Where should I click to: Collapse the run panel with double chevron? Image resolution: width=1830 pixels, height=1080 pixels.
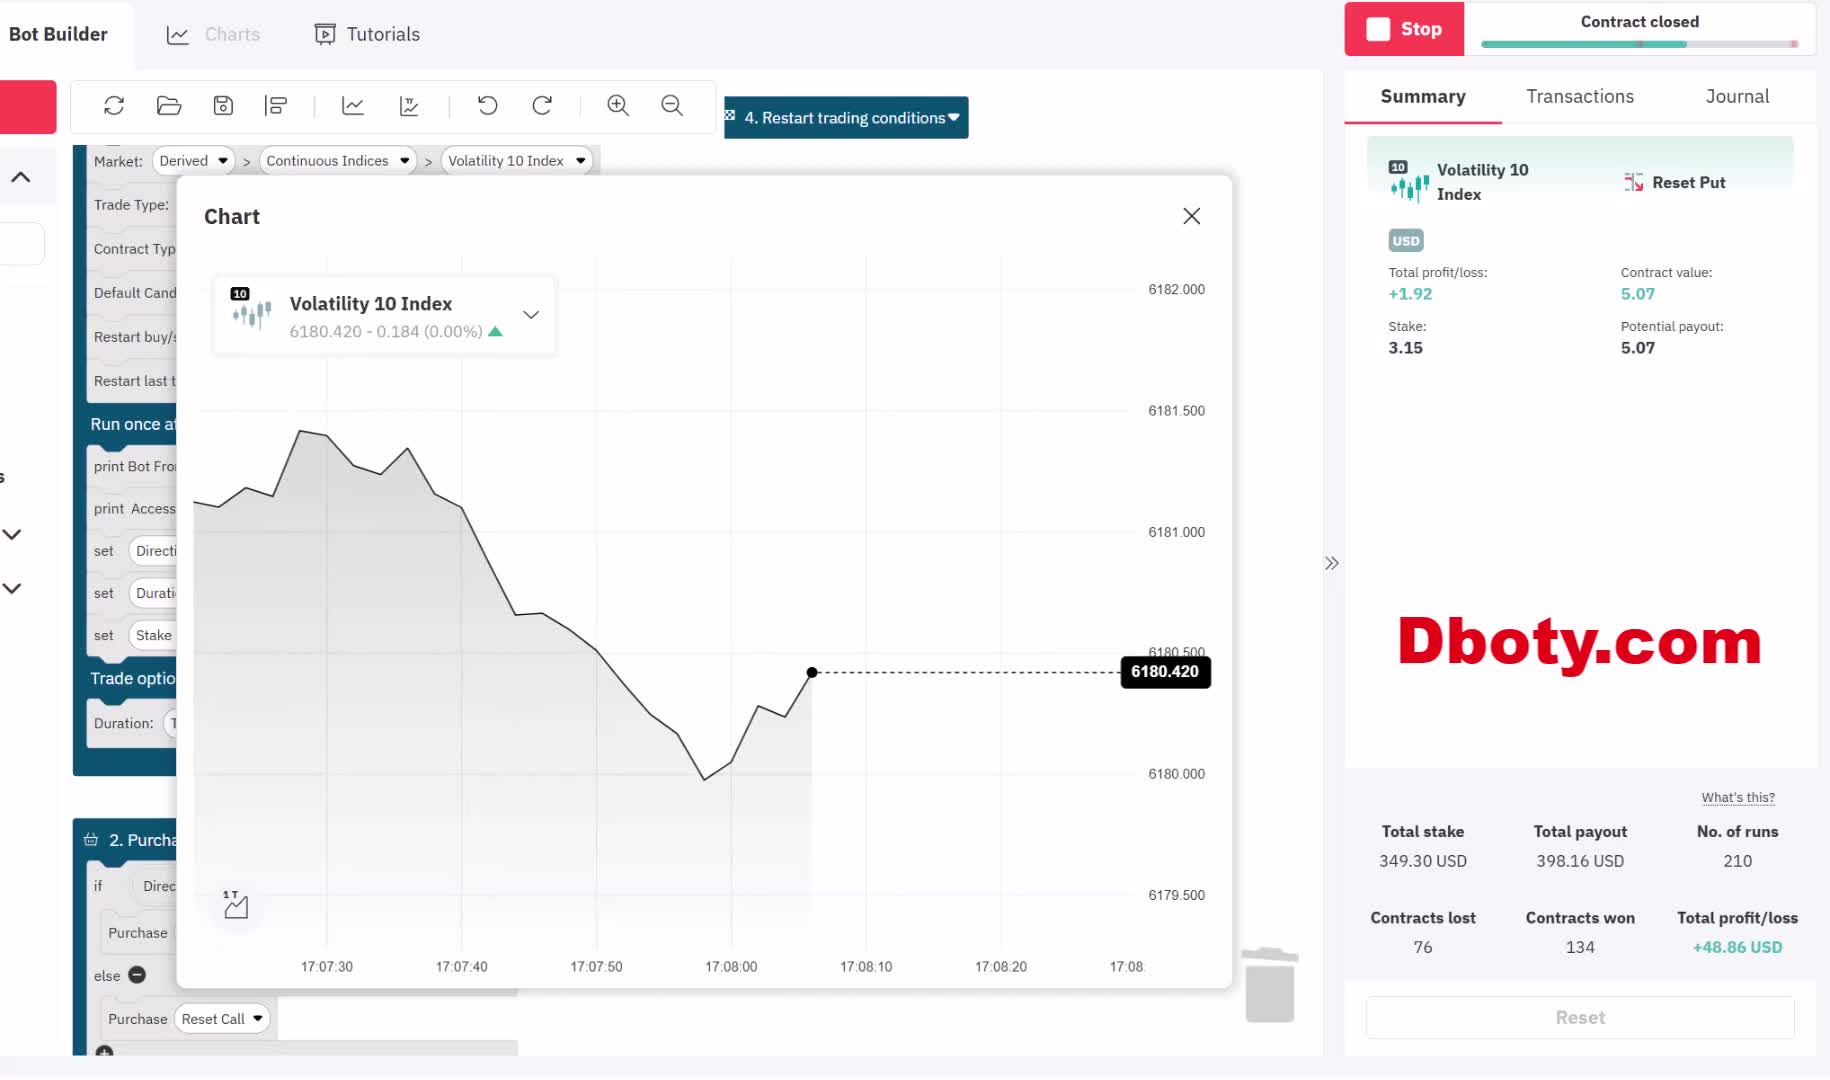[x=1331, y=563]
